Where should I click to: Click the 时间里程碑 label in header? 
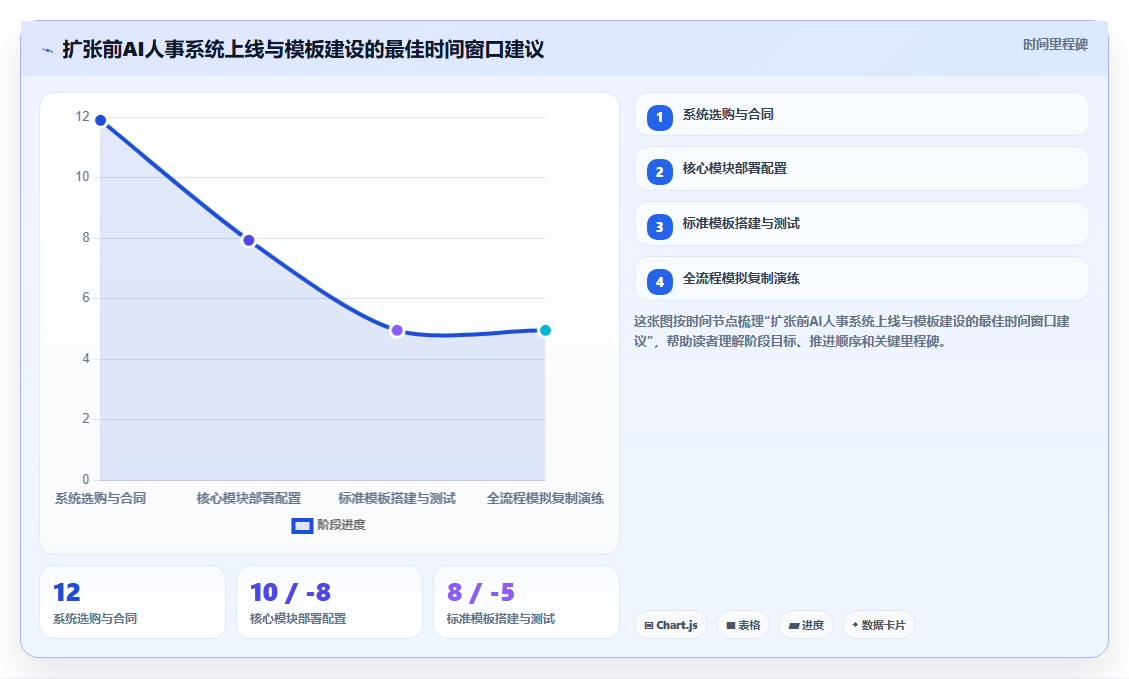pos(1055,45)
